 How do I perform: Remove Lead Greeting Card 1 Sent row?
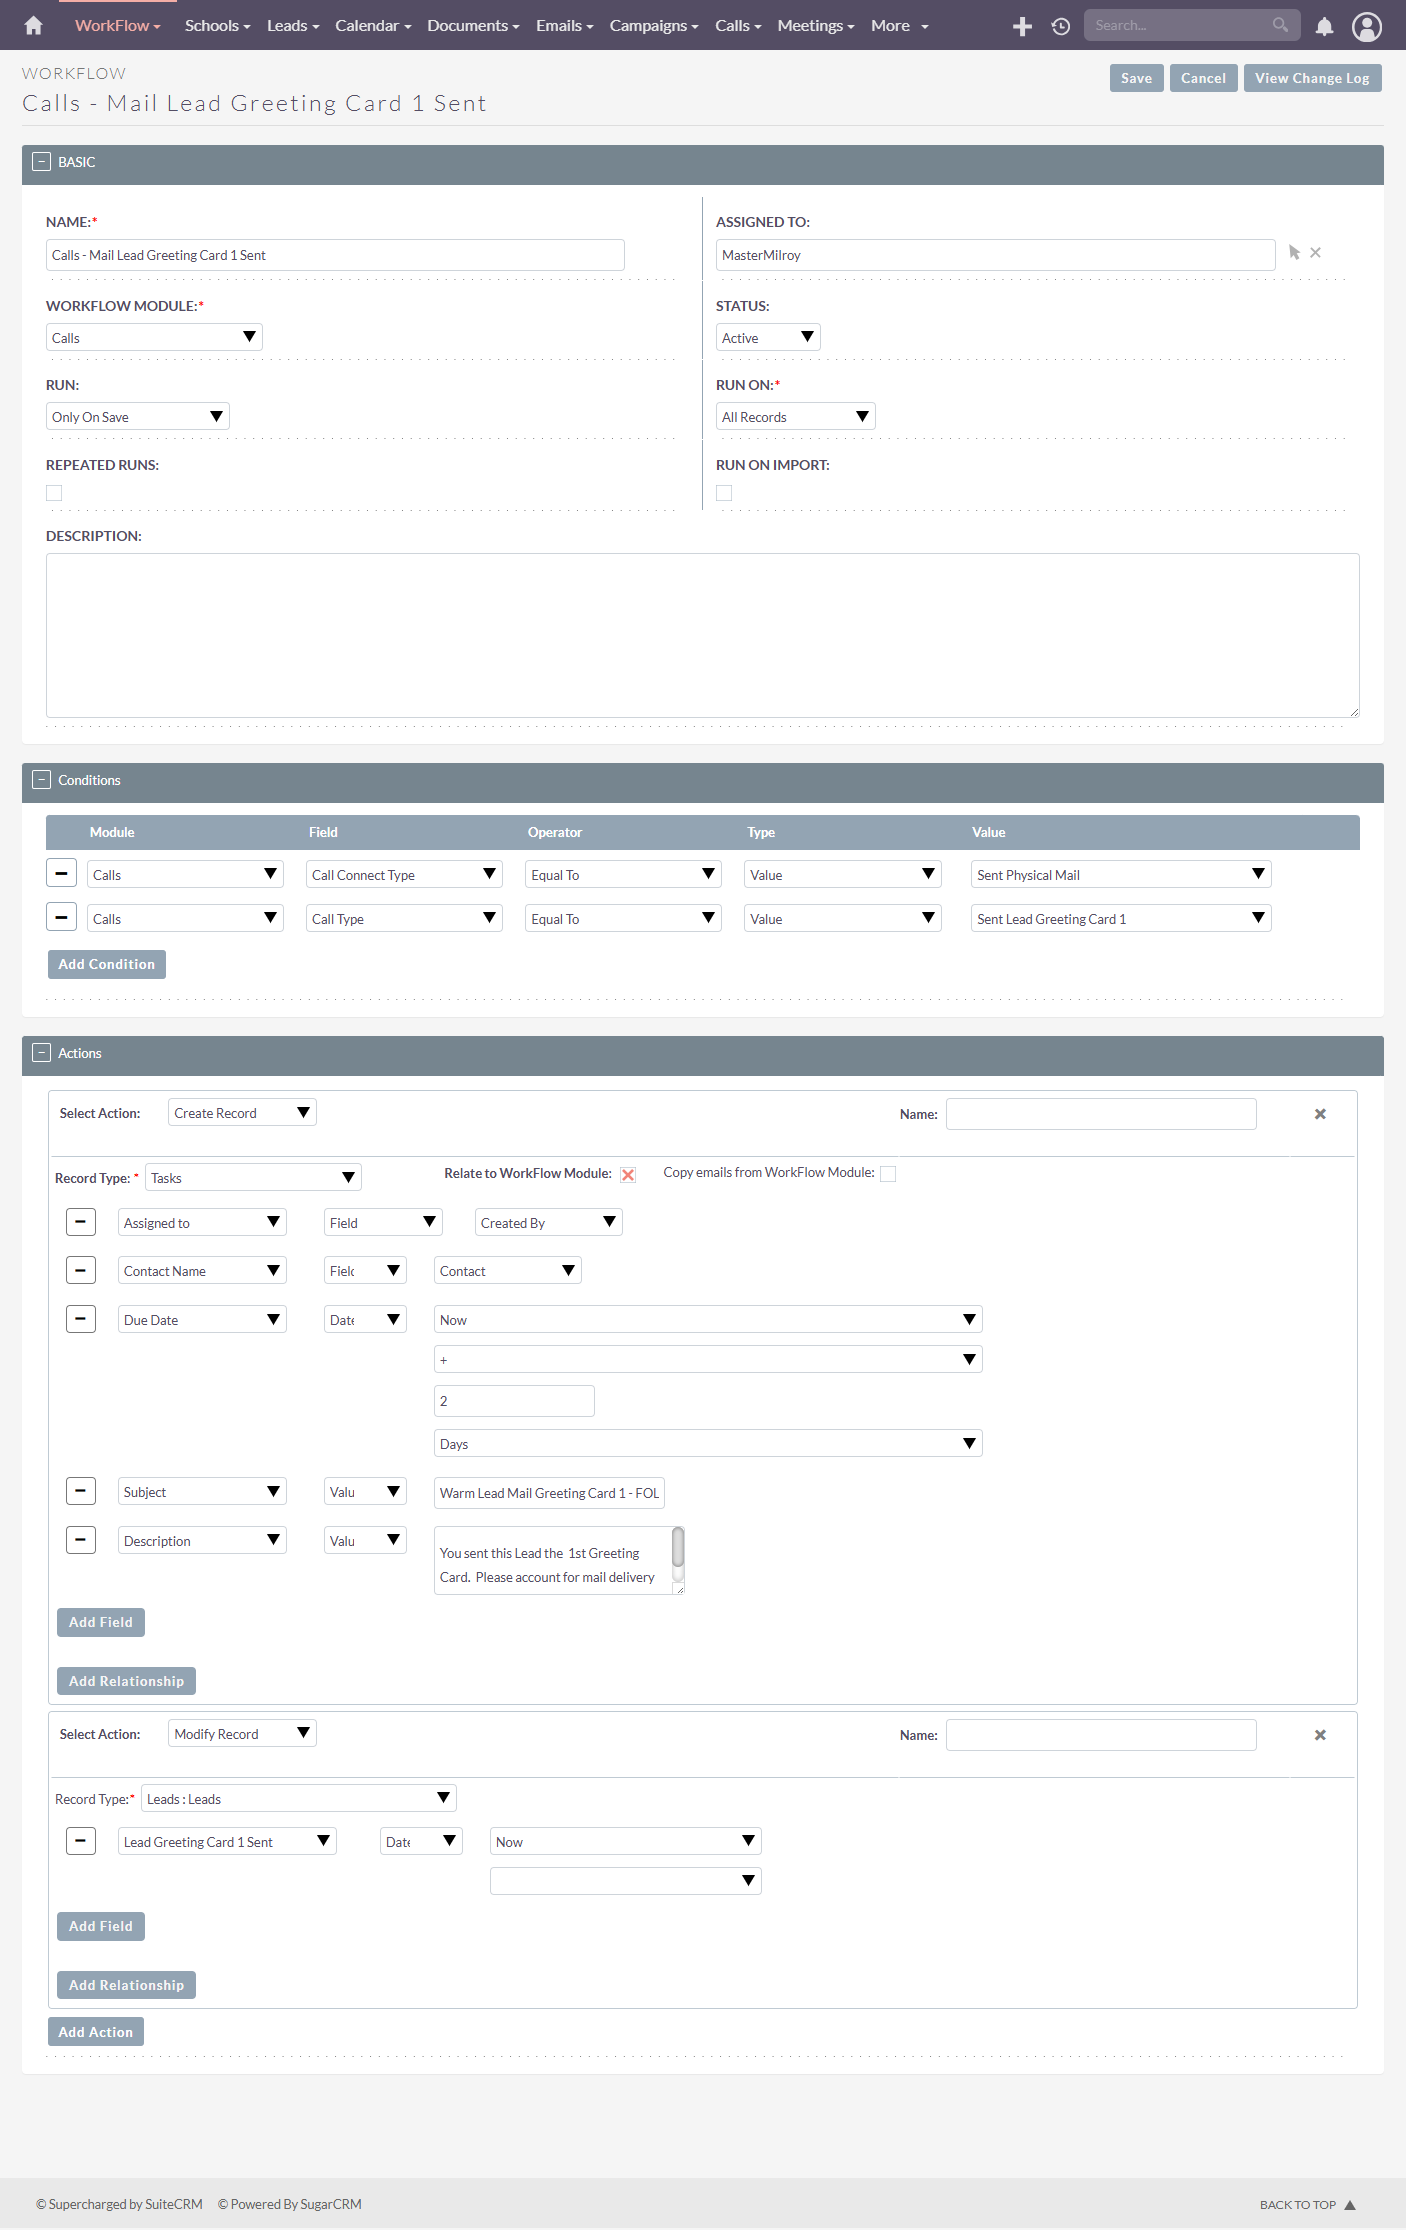pos(81,1840)
